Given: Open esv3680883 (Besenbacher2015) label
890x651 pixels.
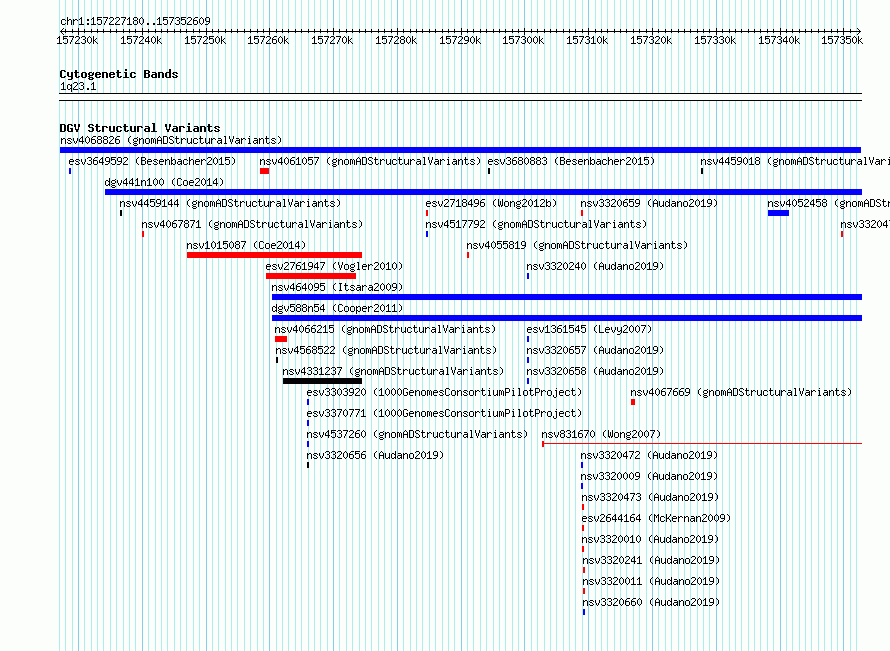Looking at the screenshot, I should click(x=571, y=161).
